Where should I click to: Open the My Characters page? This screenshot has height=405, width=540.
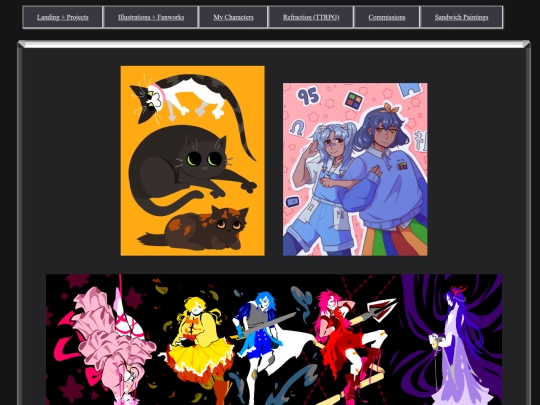click(x=233, y=17)
